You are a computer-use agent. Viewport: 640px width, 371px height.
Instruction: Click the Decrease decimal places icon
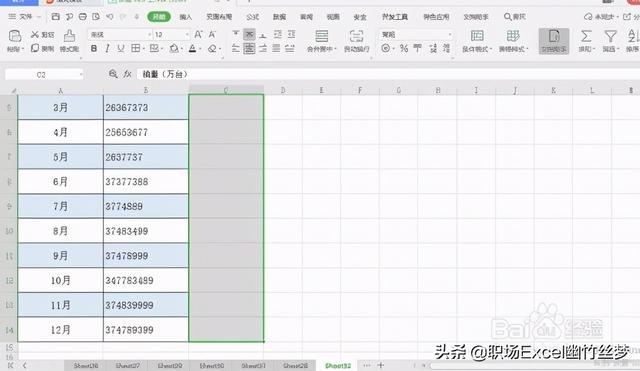click(x=447, y=49)
